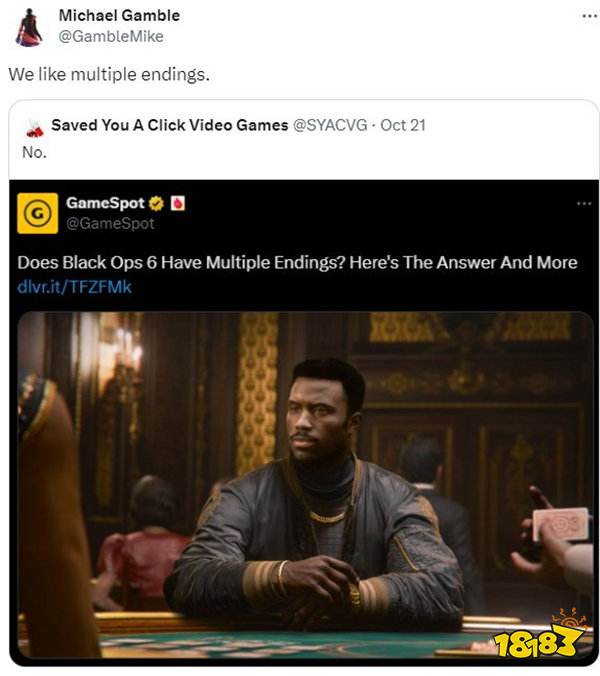
Task: Click GameSpot's gold verified badge
Action: [x=156, y=203]
